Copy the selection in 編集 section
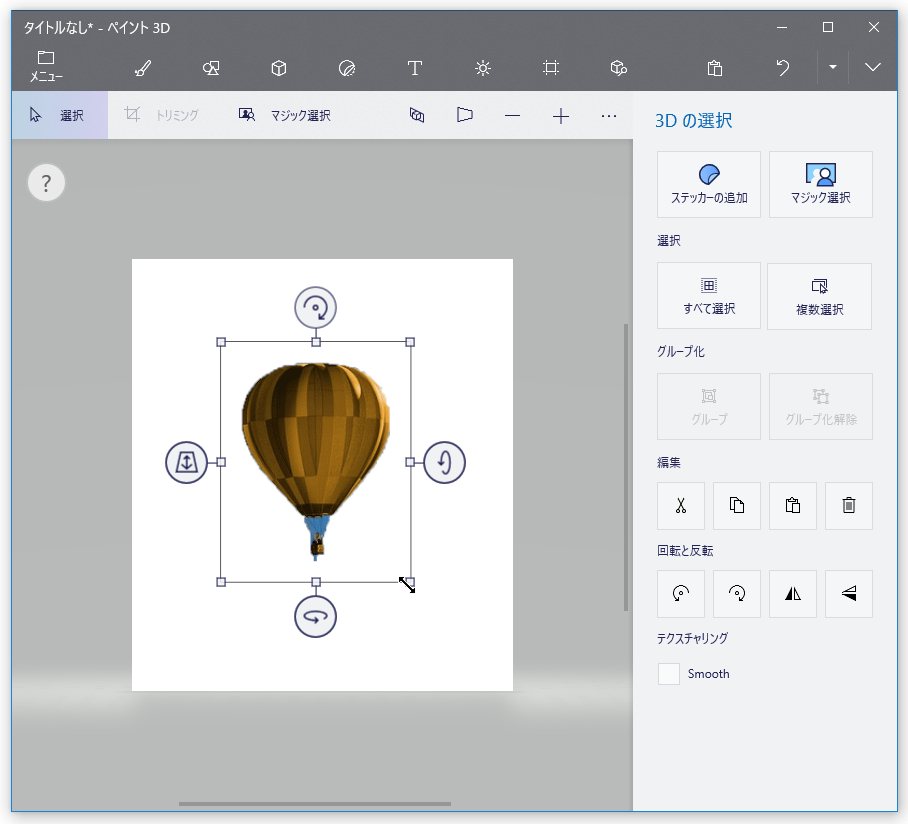This screenshot has width=908, height=824. pyautogui.click(x=737, y=506)
